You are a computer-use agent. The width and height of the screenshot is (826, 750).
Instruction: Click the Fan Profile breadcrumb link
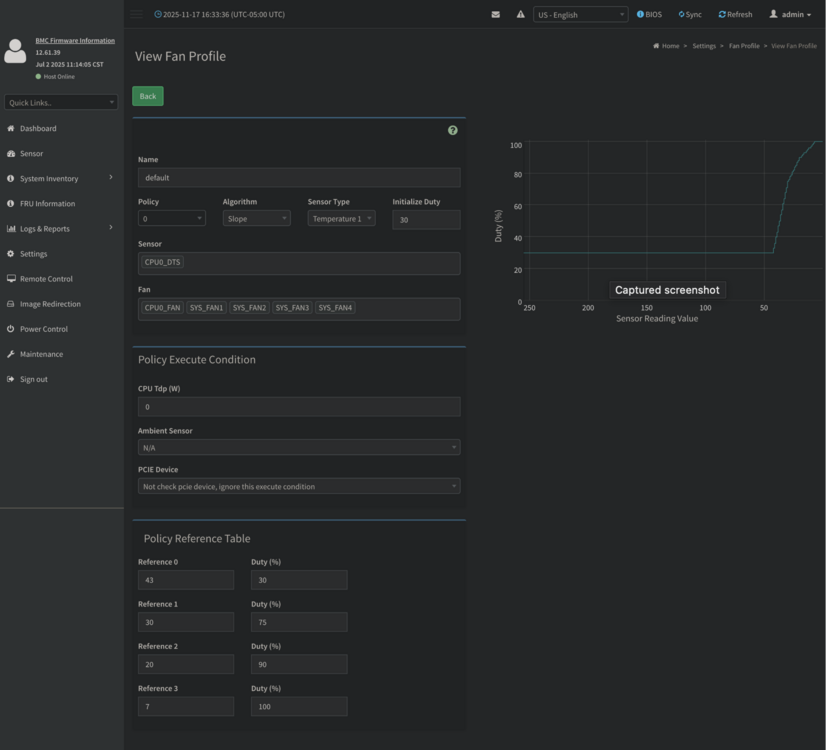click(744, 46)
